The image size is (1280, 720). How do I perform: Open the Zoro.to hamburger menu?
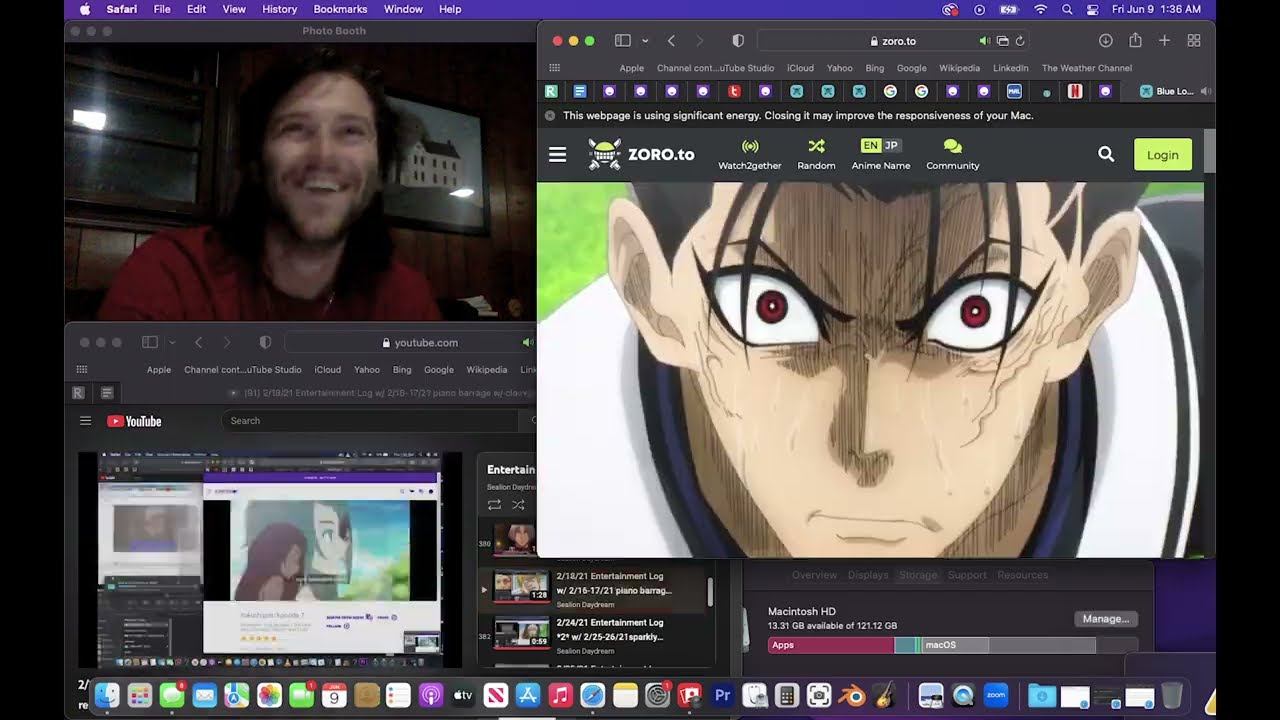tap(558, 155)
